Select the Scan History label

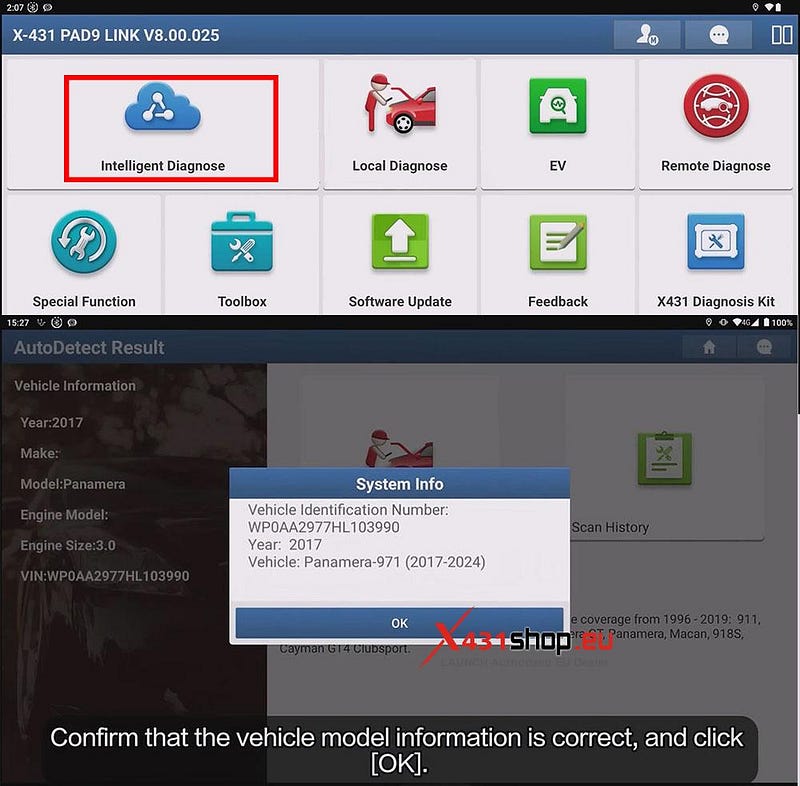610,527
